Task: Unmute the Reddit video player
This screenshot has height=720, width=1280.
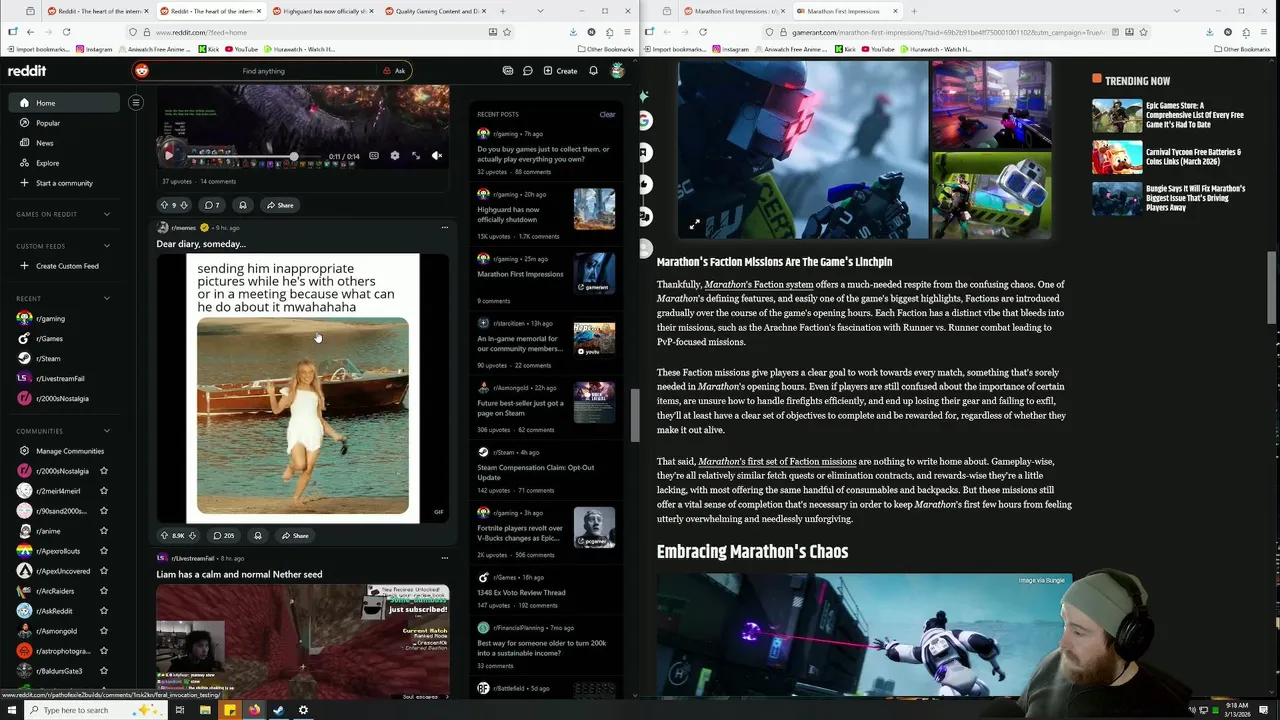Action: click(x=437, y=156)
